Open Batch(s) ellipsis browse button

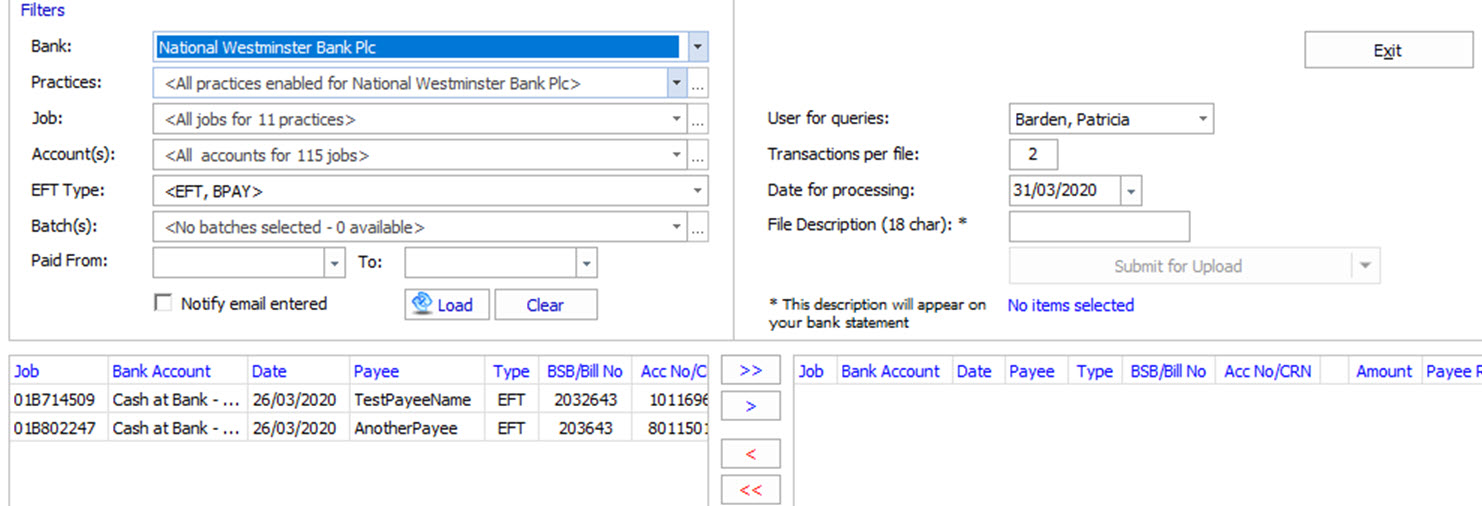click(x=698, y=228)
